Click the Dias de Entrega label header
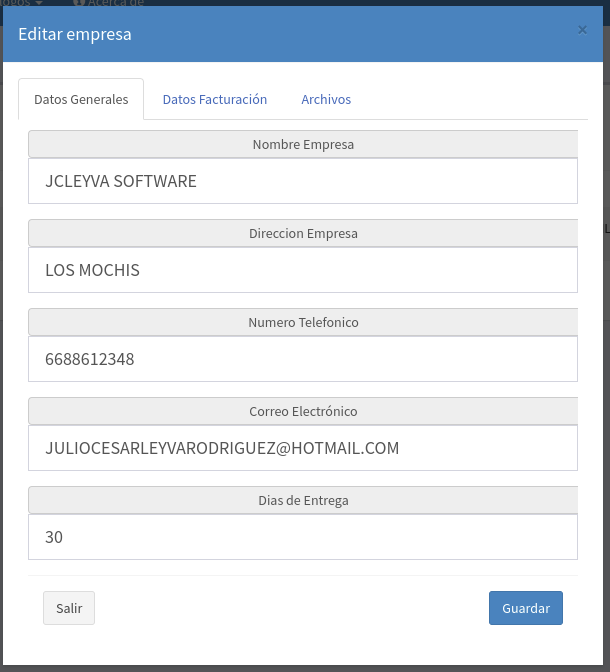The width and height of the screenshot is (610, 672). (303, 500)
